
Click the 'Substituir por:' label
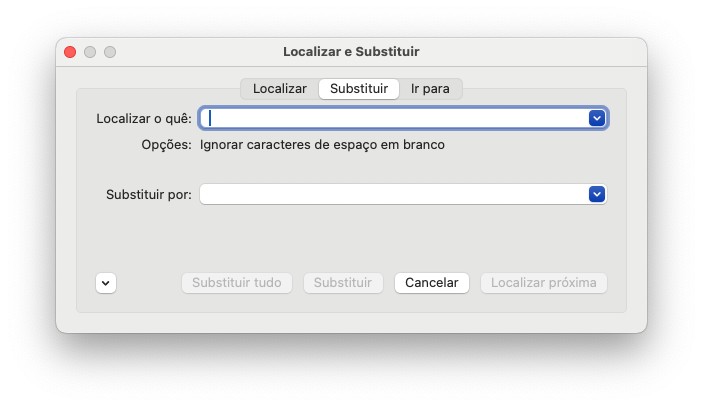[148, 194]
